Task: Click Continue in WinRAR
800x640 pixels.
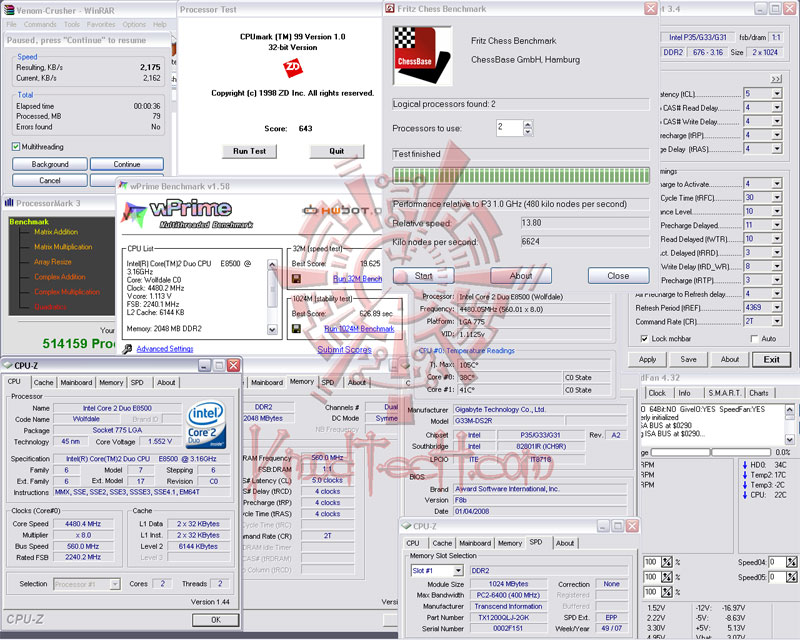Action: tap(127, 164)
